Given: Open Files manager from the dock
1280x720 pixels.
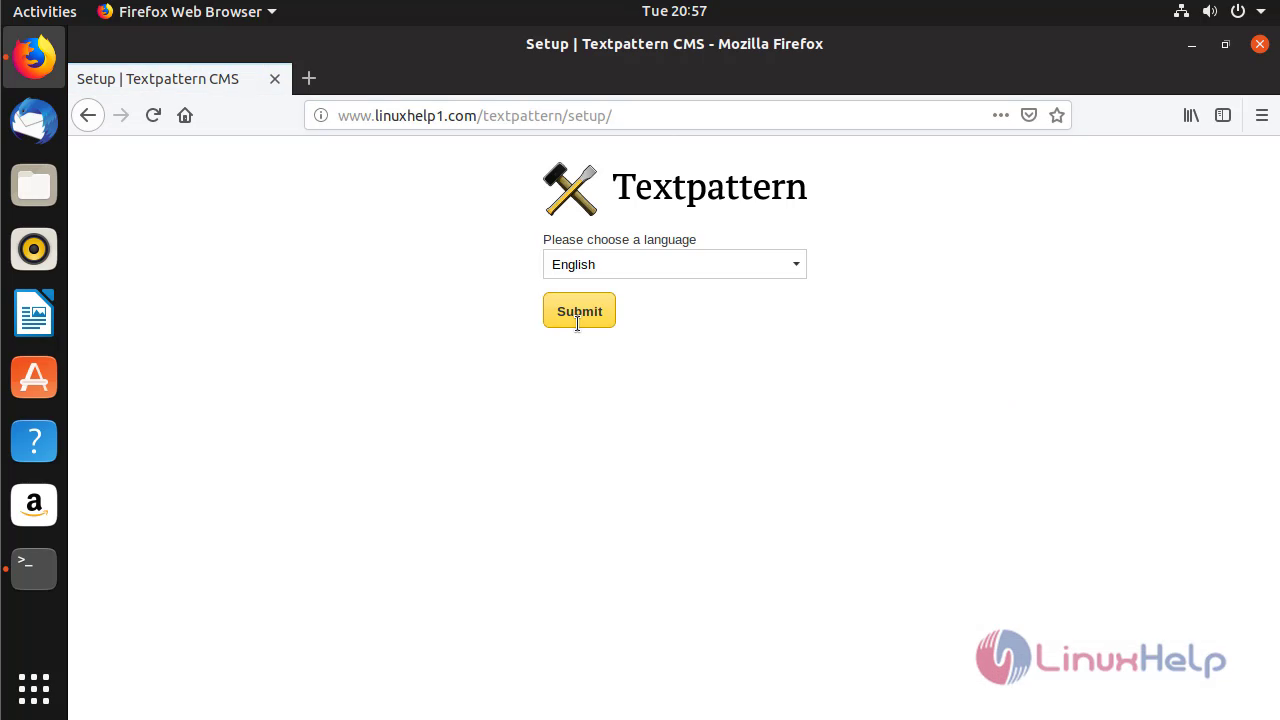Looking at the screenshot, I should [x=34, y=185].
